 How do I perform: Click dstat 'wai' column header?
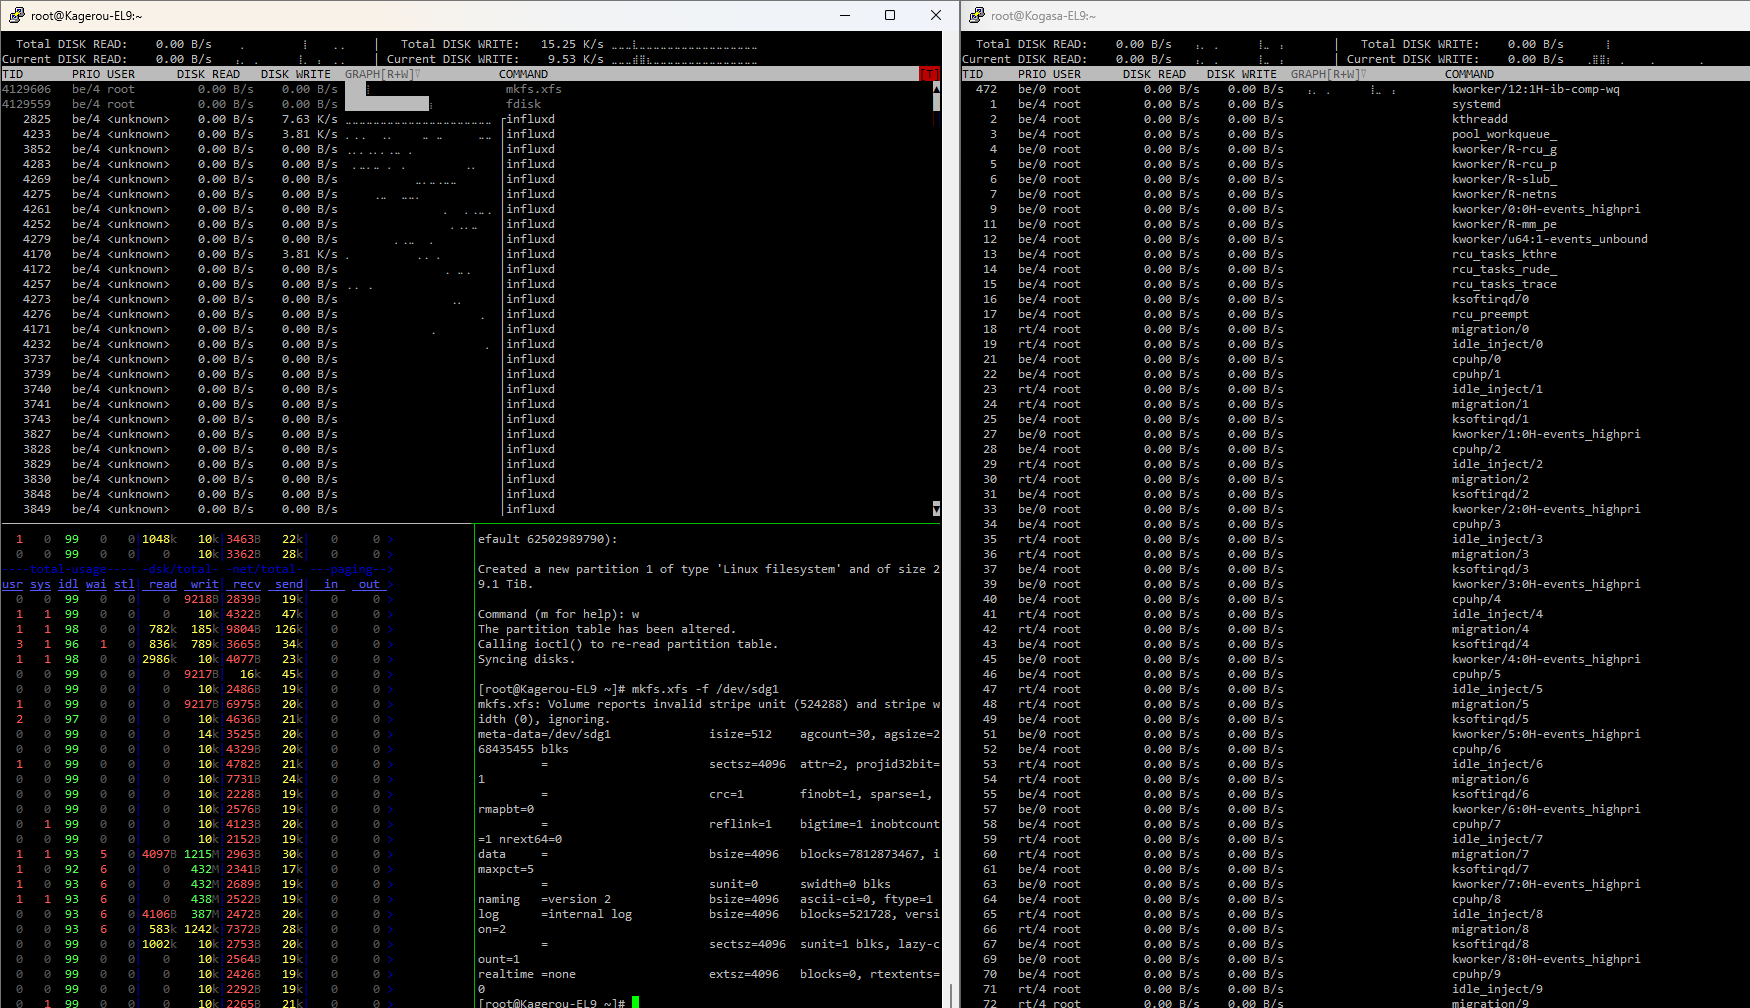[96, 584]
